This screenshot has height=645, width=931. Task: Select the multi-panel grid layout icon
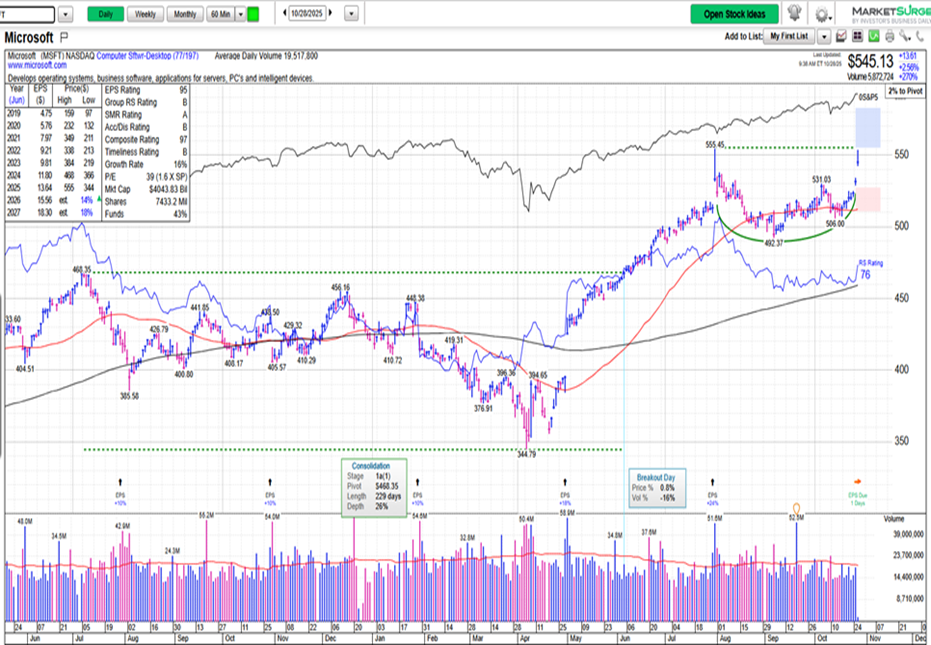click(x=857, y=36)
